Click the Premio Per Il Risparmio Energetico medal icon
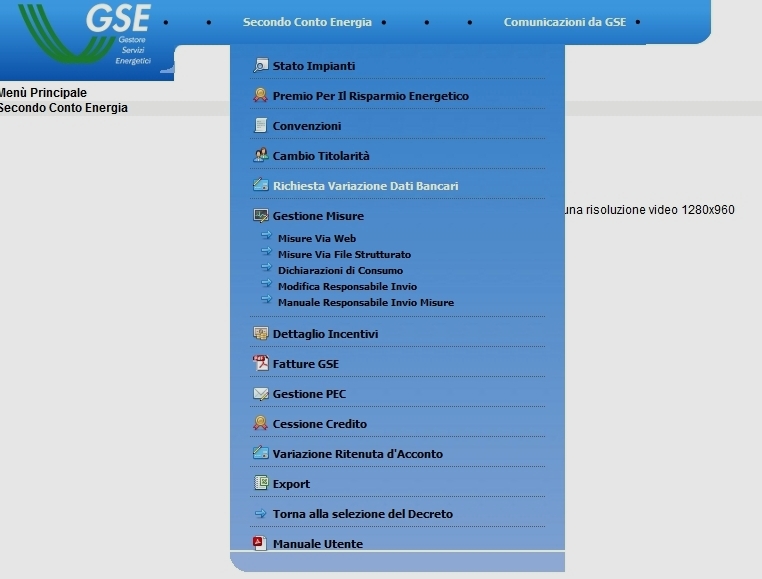The height and width of the screenshot is (579, 762). tap(260, 95)
